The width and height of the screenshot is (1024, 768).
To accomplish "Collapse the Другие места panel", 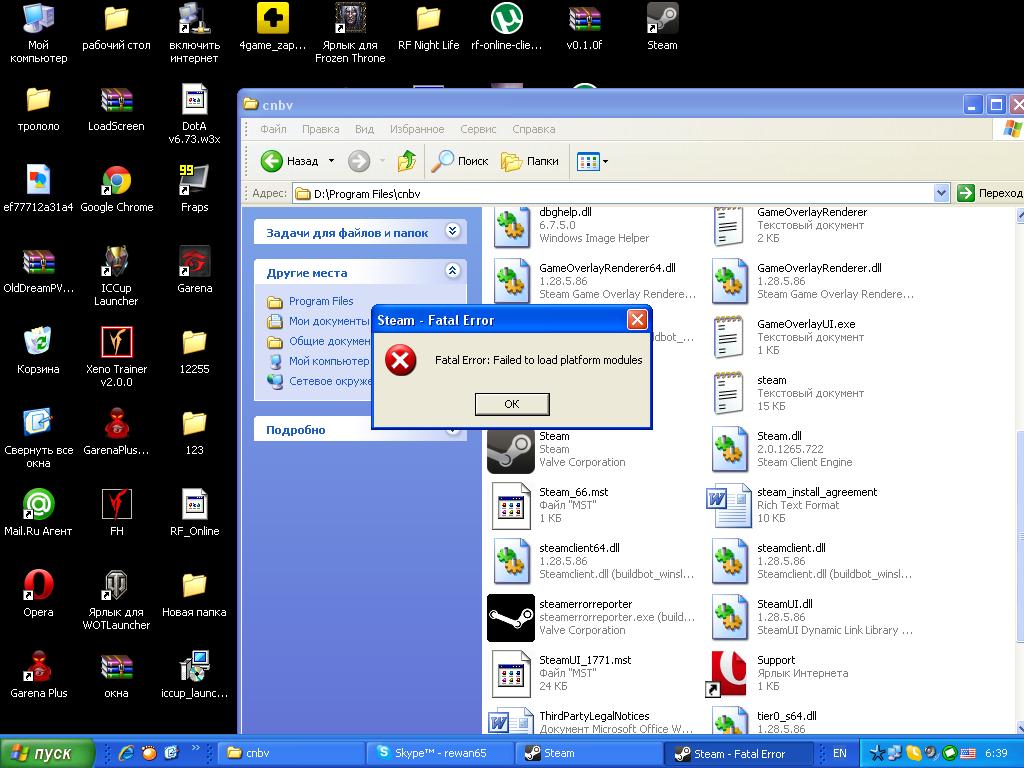I will tap(453, 270).
